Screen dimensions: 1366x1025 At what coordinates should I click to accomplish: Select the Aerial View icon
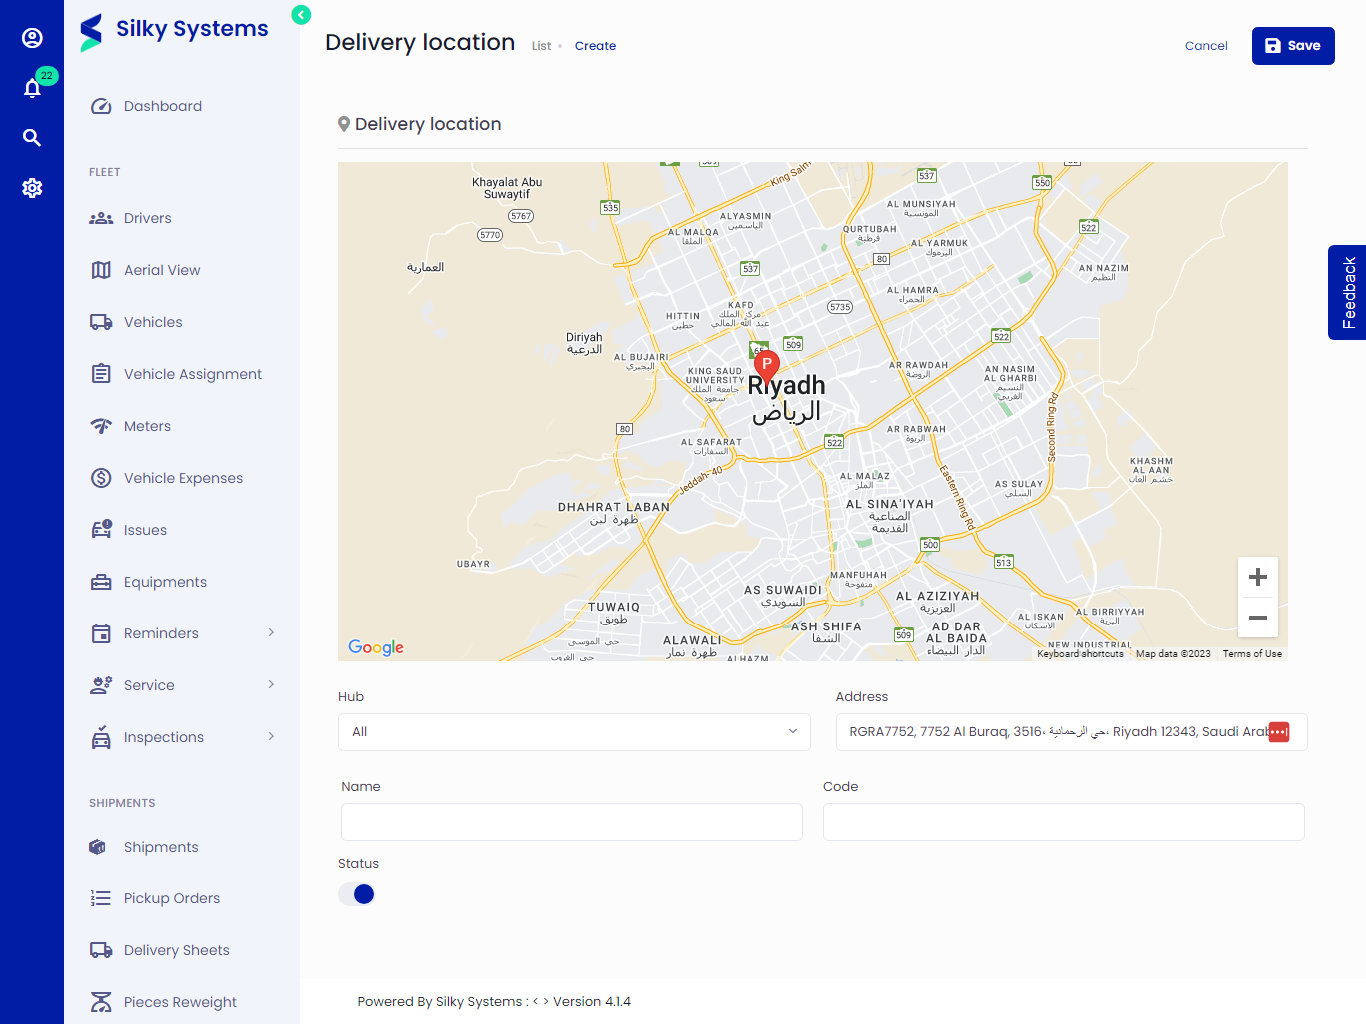[101, 269]
